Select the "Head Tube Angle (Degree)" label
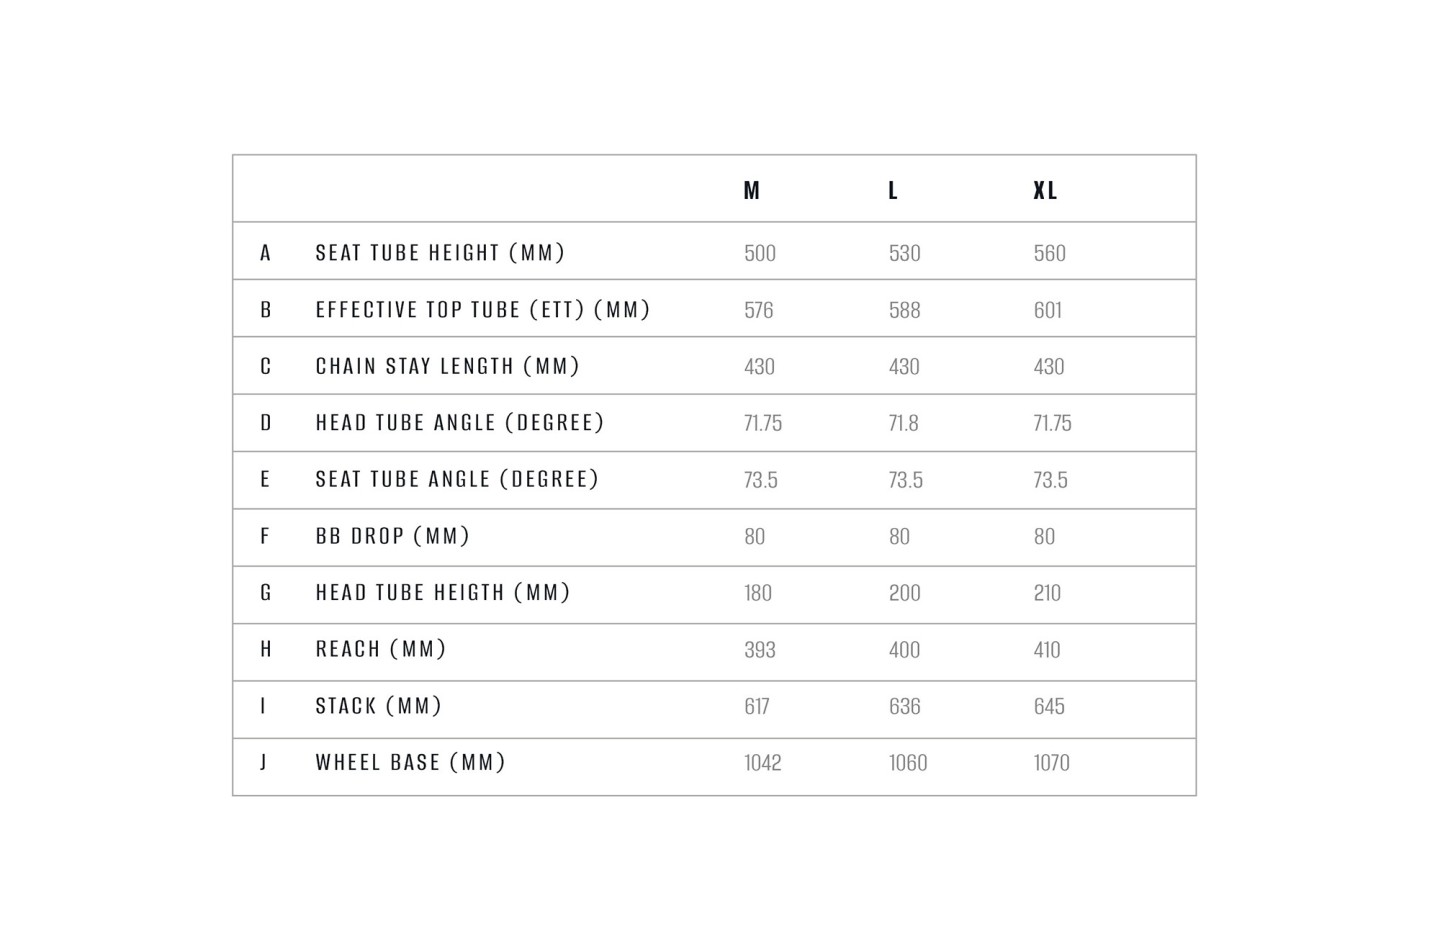The image size is (1440, 948). 460,423
